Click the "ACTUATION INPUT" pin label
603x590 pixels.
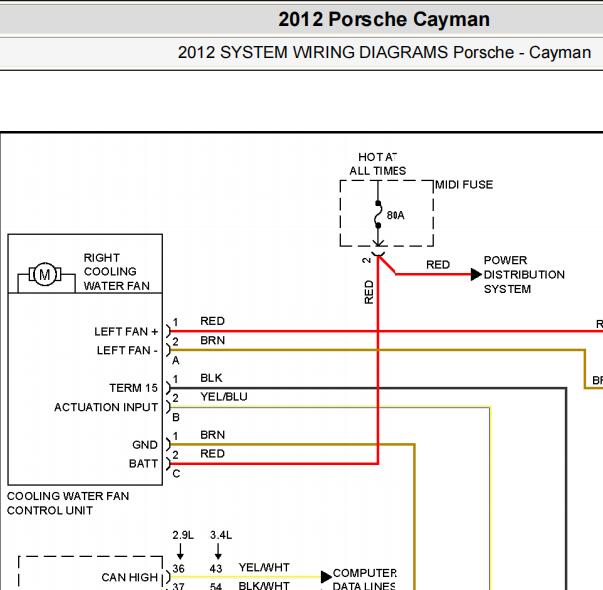[106, 407]
